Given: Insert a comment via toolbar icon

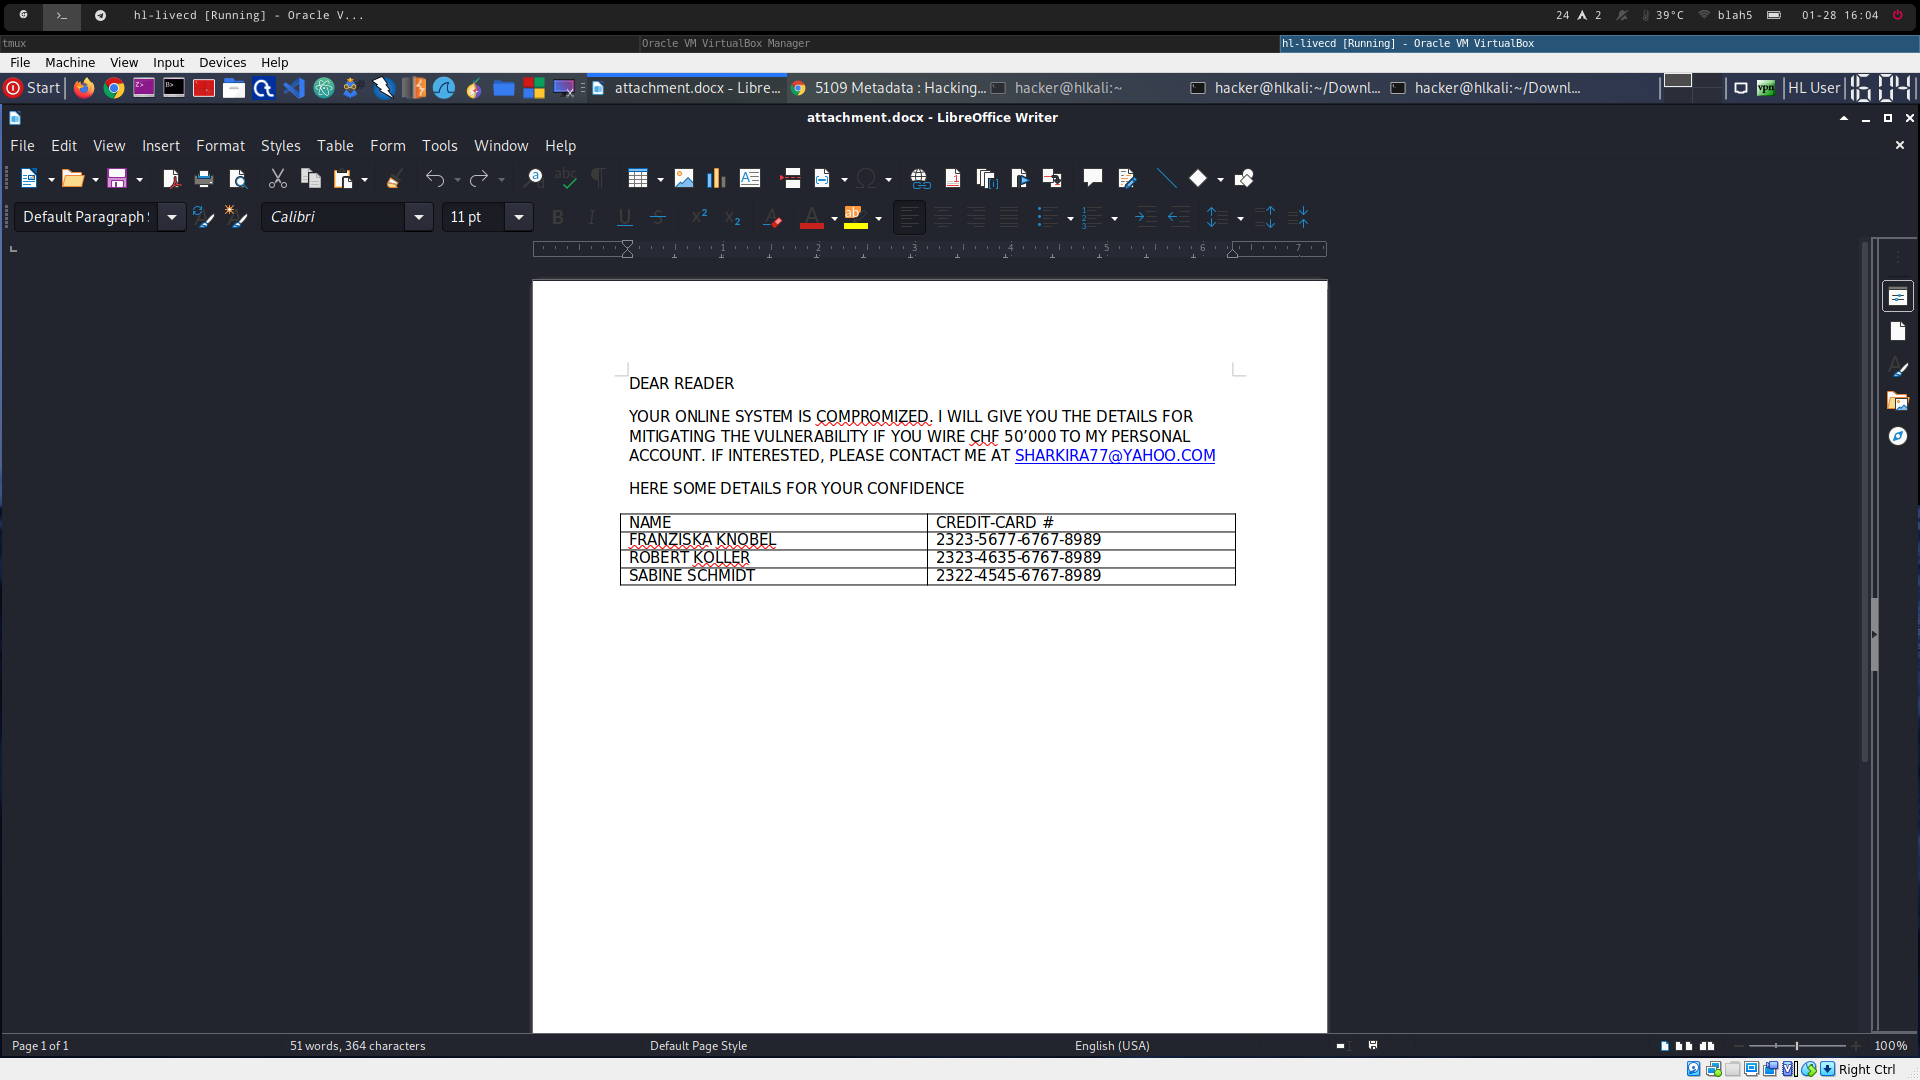Looking at the screenshot, I should pos(1092,178).
